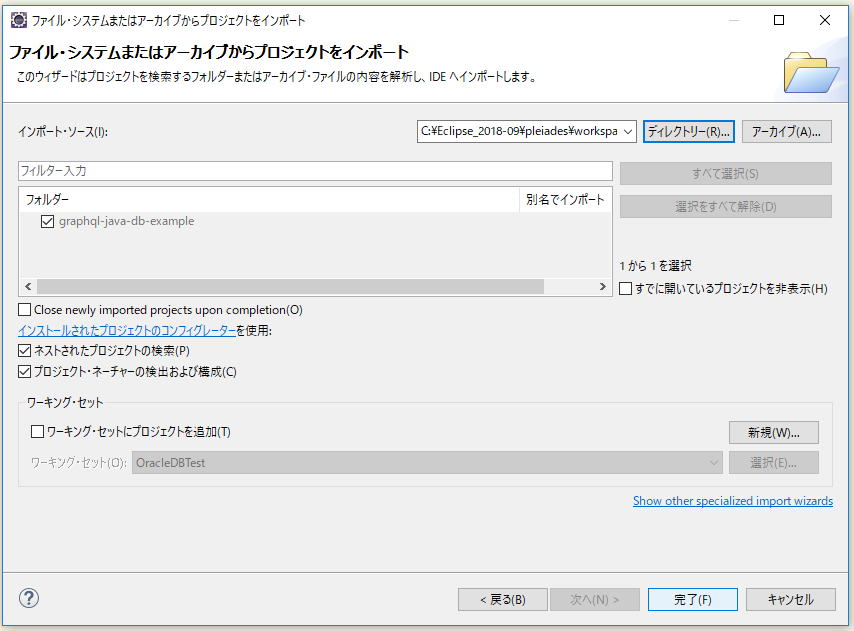Close the import dialog window
The width and height of the screenshot is (854, 631).
coord(825,21)
